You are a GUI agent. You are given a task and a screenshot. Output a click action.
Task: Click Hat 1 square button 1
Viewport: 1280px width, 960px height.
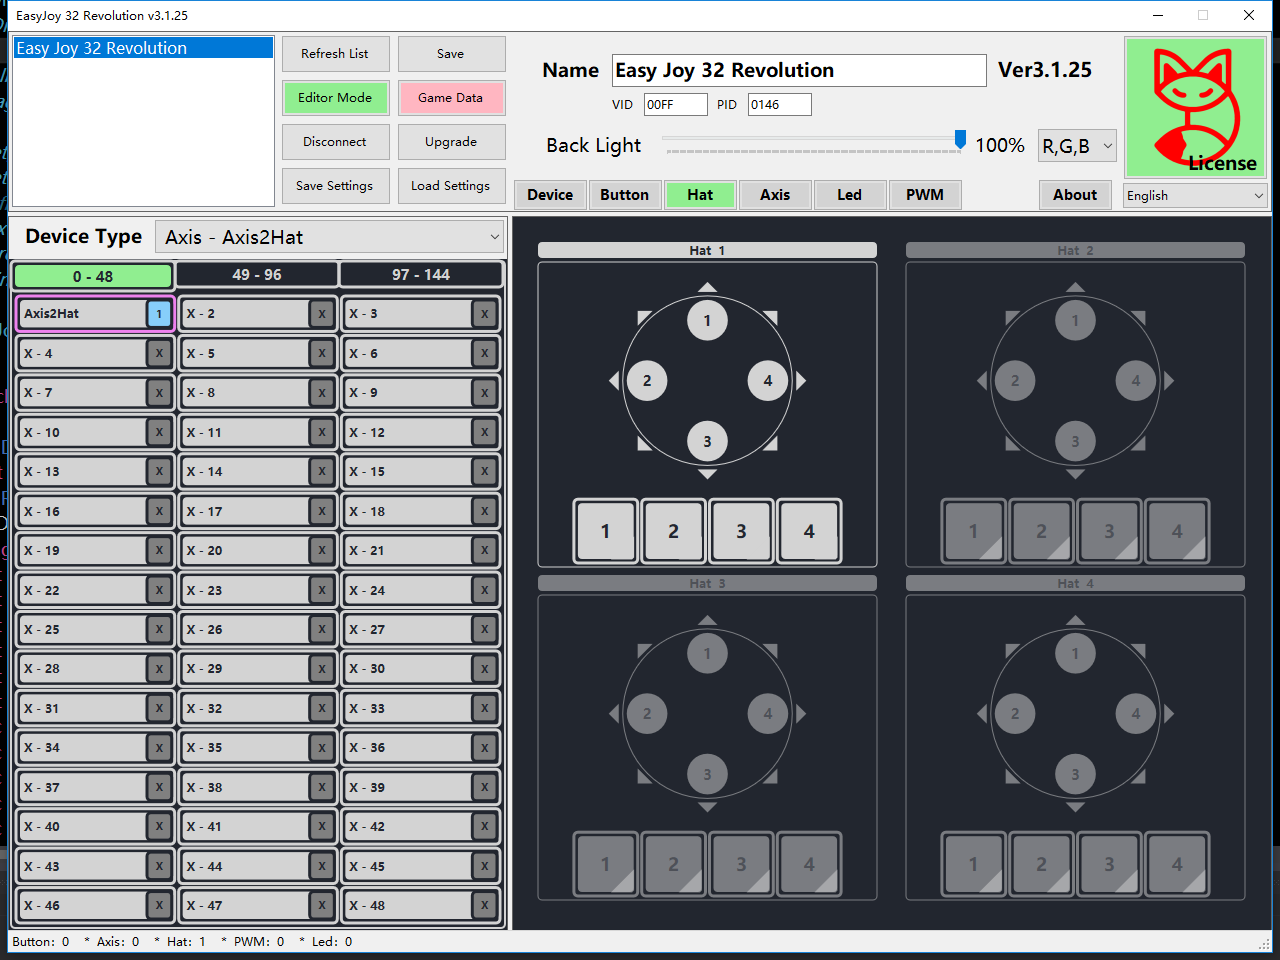[605, 531]
